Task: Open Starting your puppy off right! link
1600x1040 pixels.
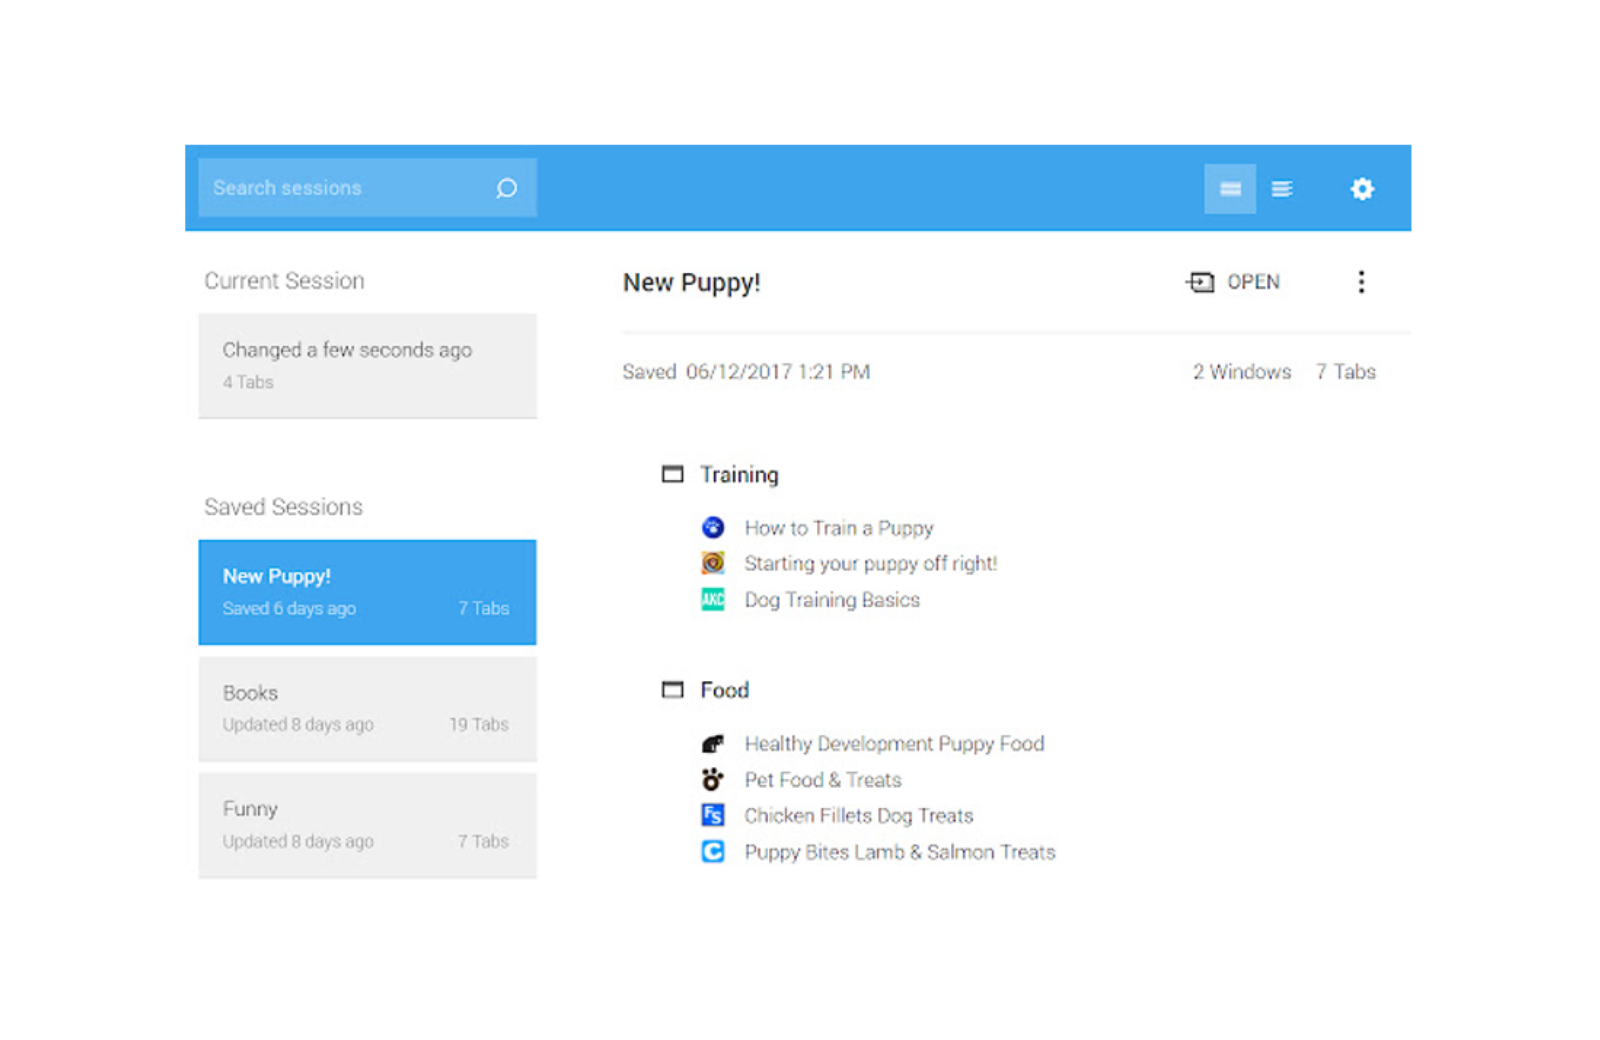Action: click(x=870, y=564)
